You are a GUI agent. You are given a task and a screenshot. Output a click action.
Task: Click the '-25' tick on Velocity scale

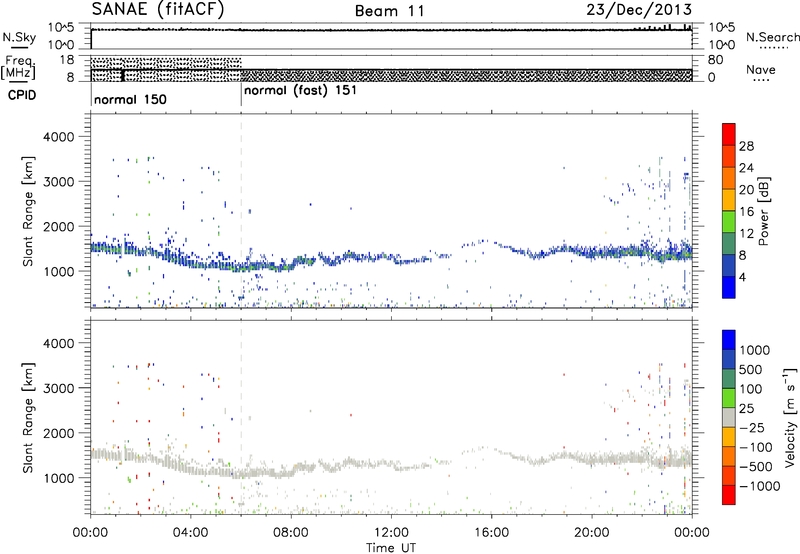coord(751,427)
